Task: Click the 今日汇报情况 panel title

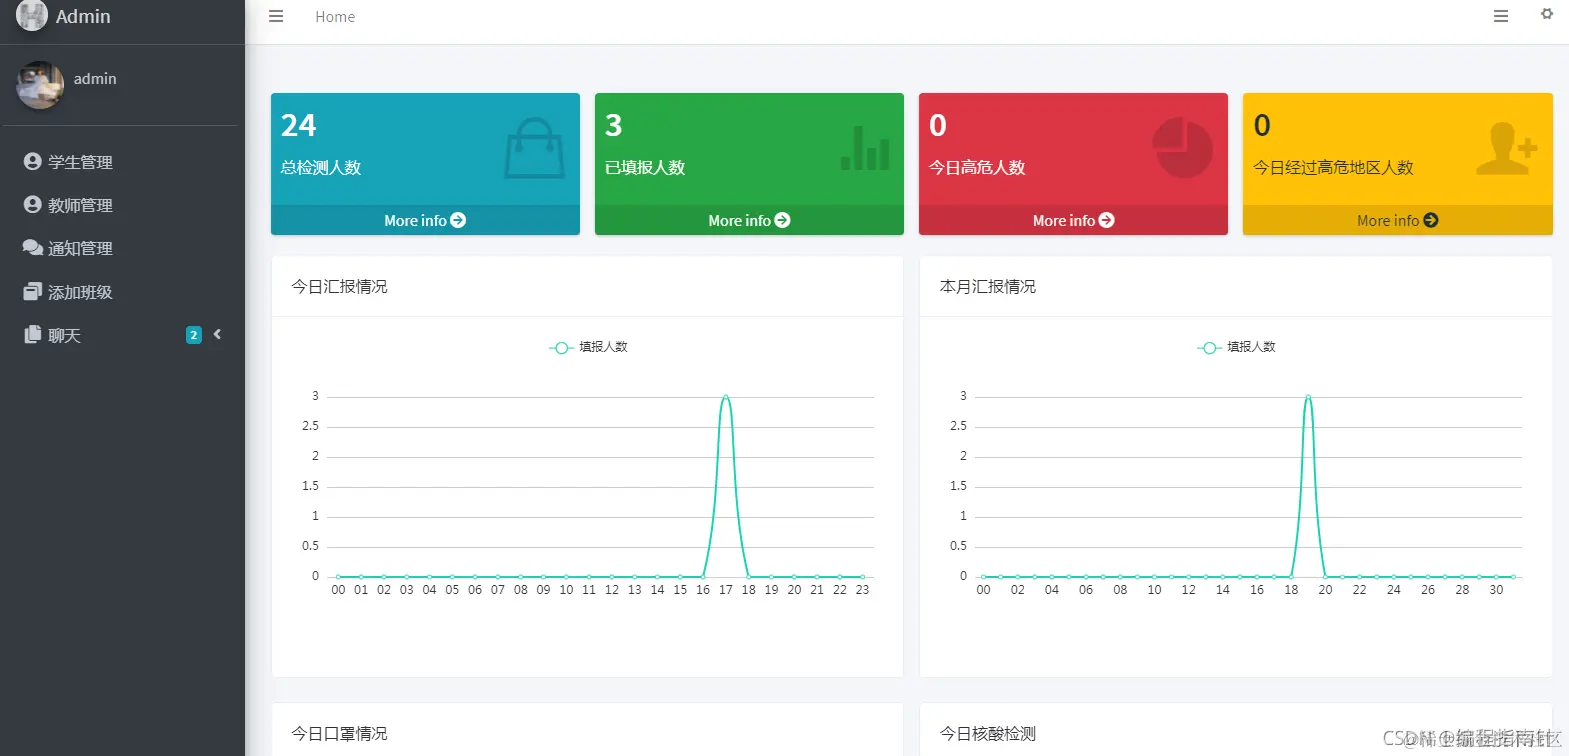Action: [339, 286]
